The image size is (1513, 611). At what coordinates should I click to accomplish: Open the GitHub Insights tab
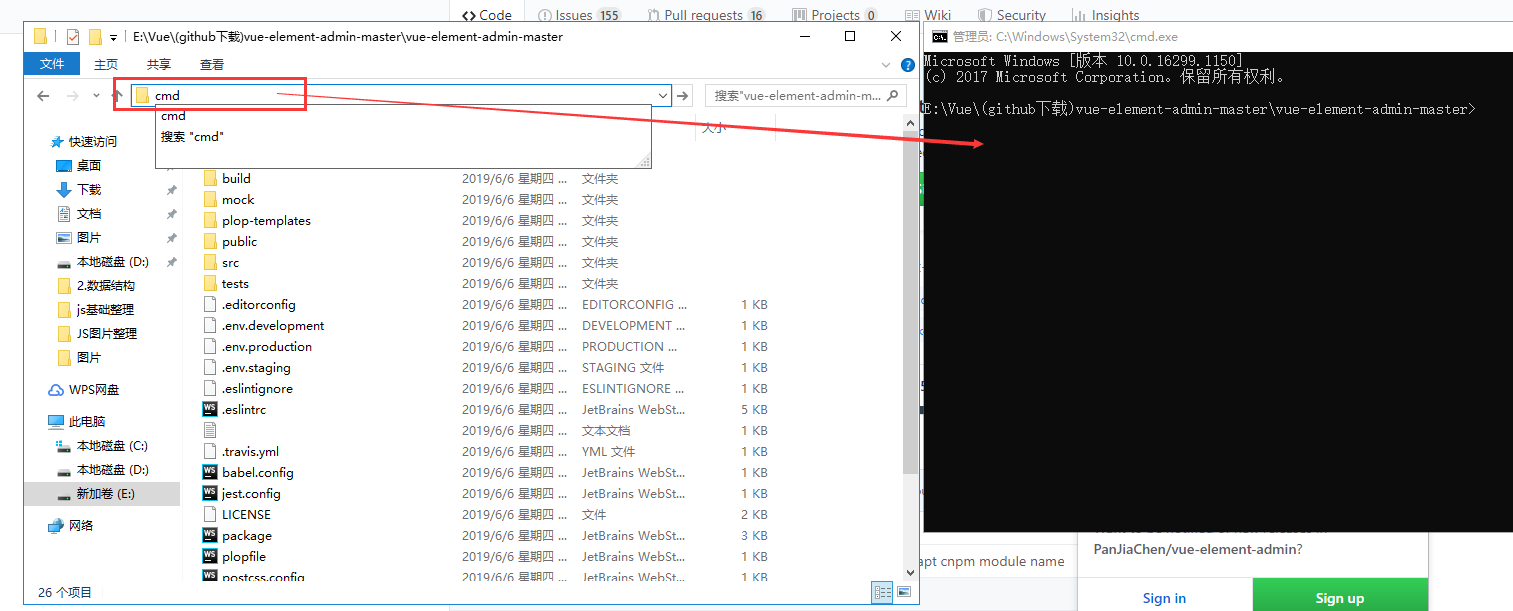click(x=1106, y=15)
